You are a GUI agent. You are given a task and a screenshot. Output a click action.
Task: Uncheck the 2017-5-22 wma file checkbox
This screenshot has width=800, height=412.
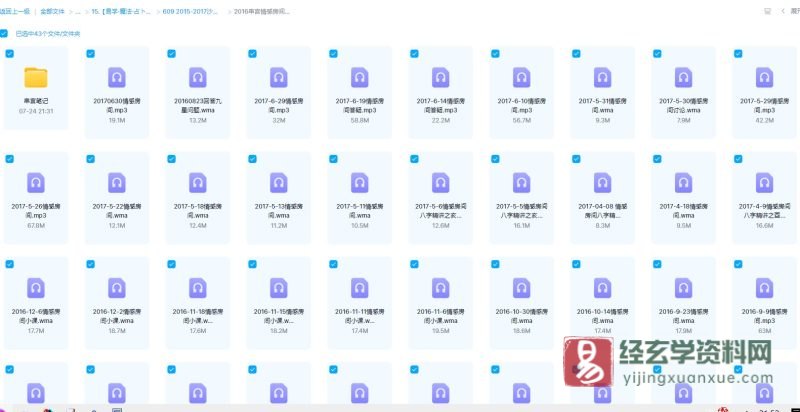[x=90, y=159]
